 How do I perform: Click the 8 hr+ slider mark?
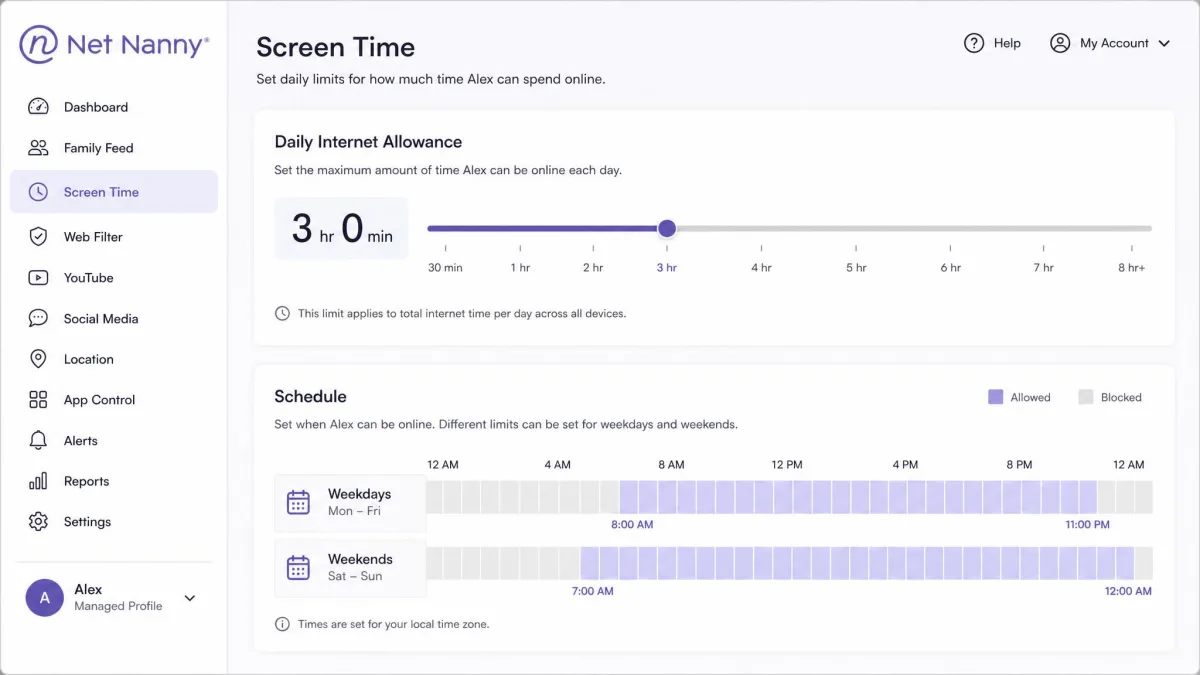pyautogui.click(x=1132, y=268)
